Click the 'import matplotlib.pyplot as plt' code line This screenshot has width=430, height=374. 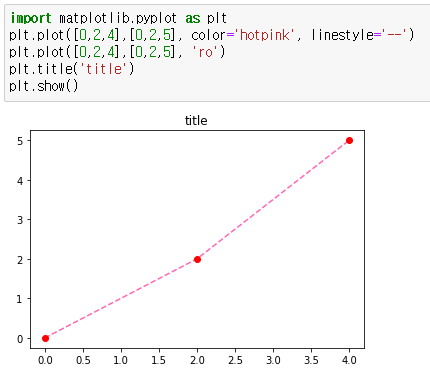(x=118, y=18)
